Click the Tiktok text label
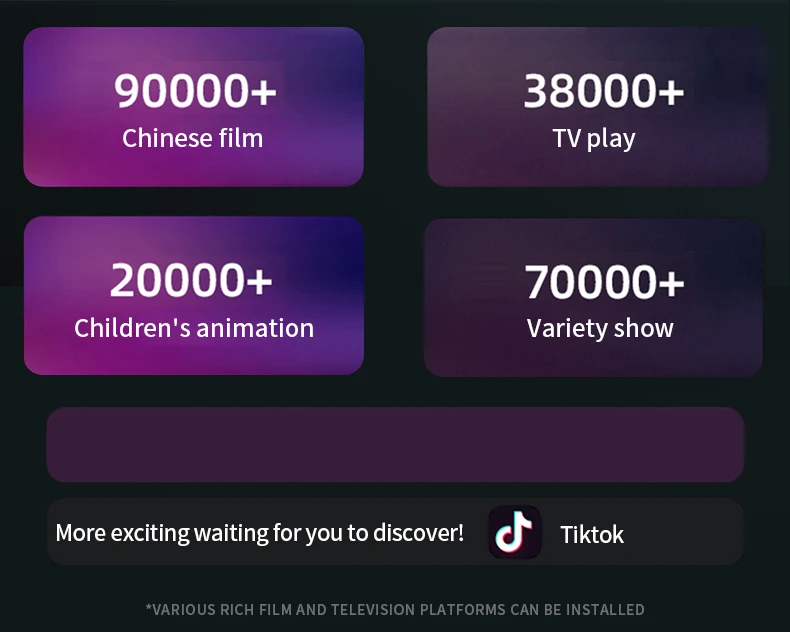 click(x=592, y=534)
